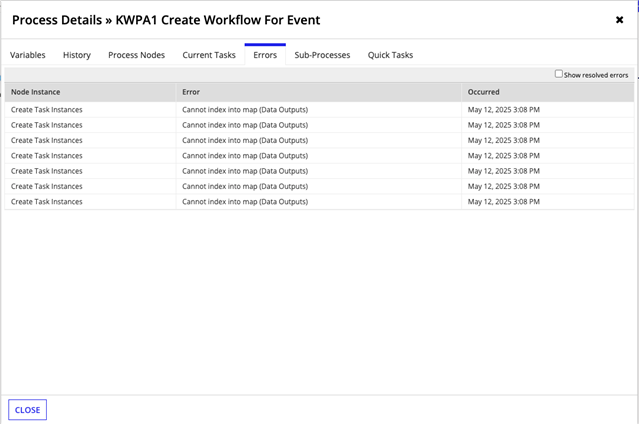Select the fifth row's error message
This screenshot has height=424, width=639.
245,171
